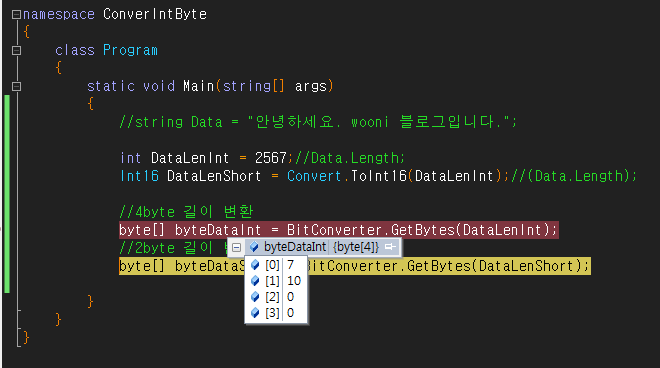Click the yellow current statement line
This screenshot has height=368, width=660.
(355, 266)
